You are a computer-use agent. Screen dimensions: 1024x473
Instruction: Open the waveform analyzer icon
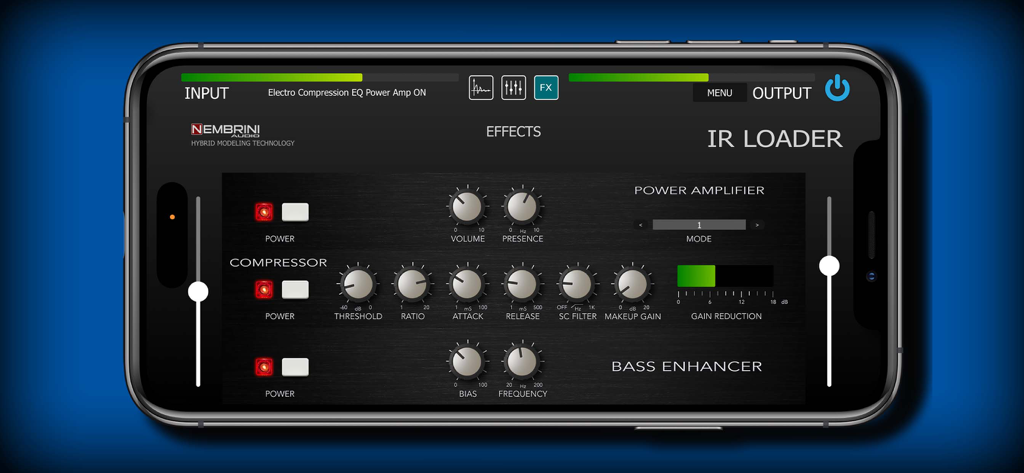481,88
